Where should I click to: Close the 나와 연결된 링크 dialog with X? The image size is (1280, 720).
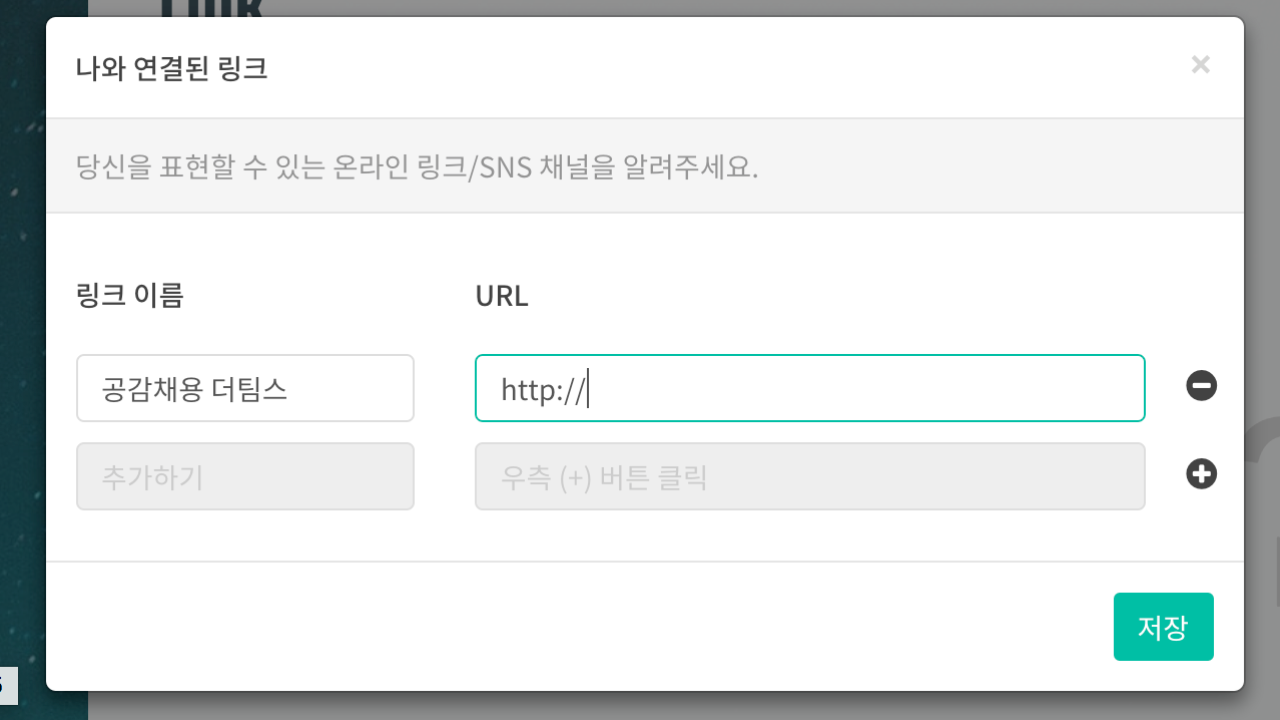[1201, 66]
